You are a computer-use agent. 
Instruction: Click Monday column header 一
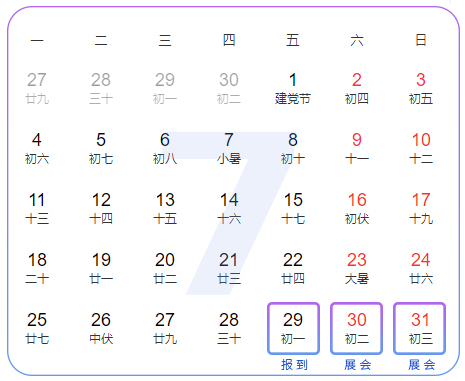37,40
